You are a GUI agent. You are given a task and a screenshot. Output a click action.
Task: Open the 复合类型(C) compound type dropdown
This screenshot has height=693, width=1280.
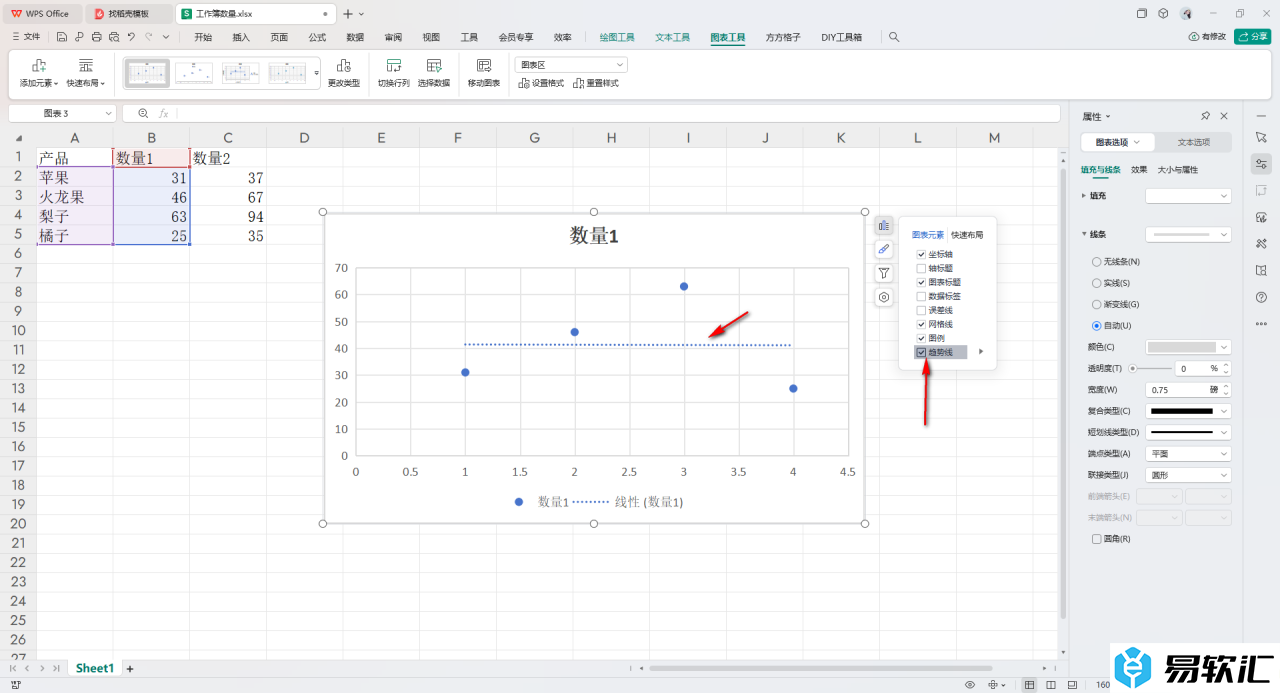(x=1188, y=411)
